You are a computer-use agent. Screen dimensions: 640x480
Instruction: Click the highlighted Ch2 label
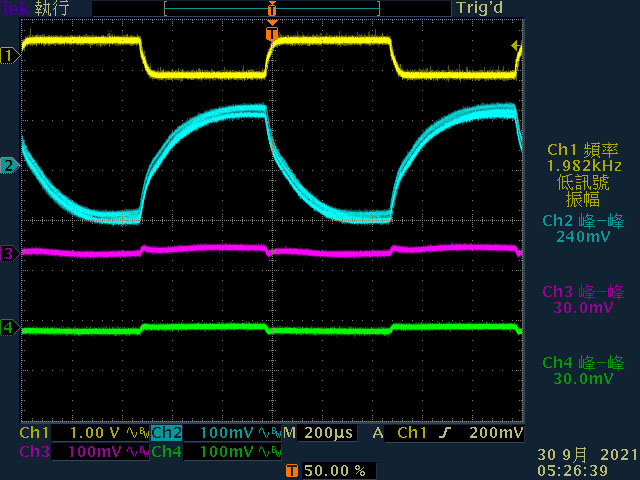pyautogui.click(x=167, y=433)
